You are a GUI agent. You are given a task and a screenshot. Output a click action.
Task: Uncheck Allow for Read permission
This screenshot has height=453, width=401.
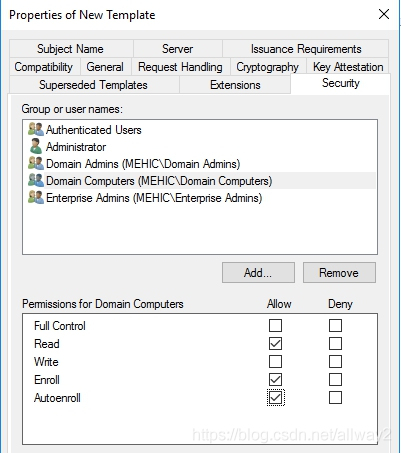click(x=275, y=343)
